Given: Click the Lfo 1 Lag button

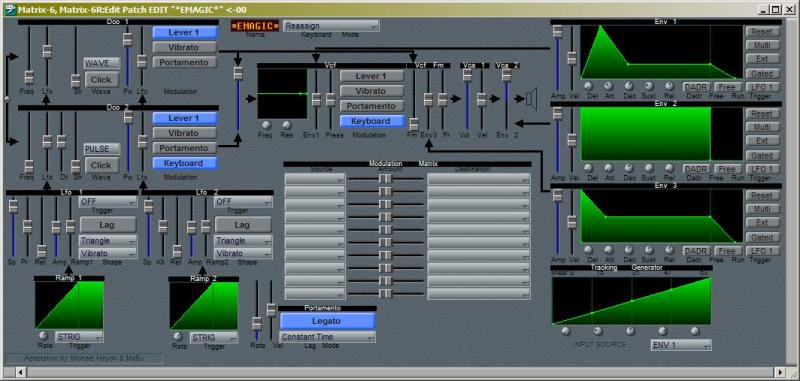Looking at the screenshot, I should (x=108, y=225).
